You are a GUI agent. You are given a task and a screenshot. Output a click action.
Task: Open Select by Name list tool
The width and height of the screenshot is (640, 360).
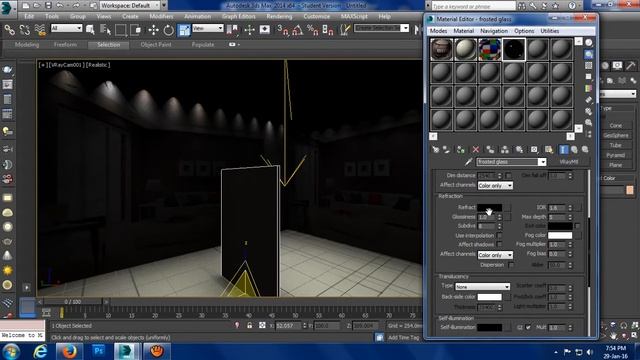click(x=106, y=30)
